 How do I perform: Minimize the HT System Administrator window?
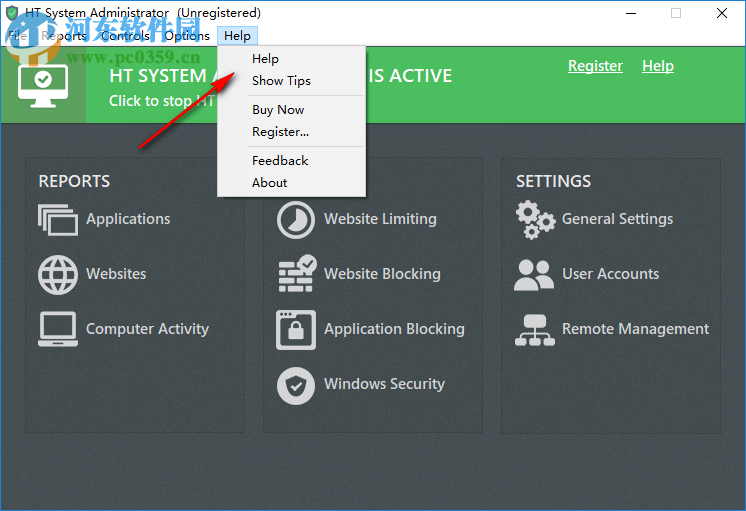point(631,13)
